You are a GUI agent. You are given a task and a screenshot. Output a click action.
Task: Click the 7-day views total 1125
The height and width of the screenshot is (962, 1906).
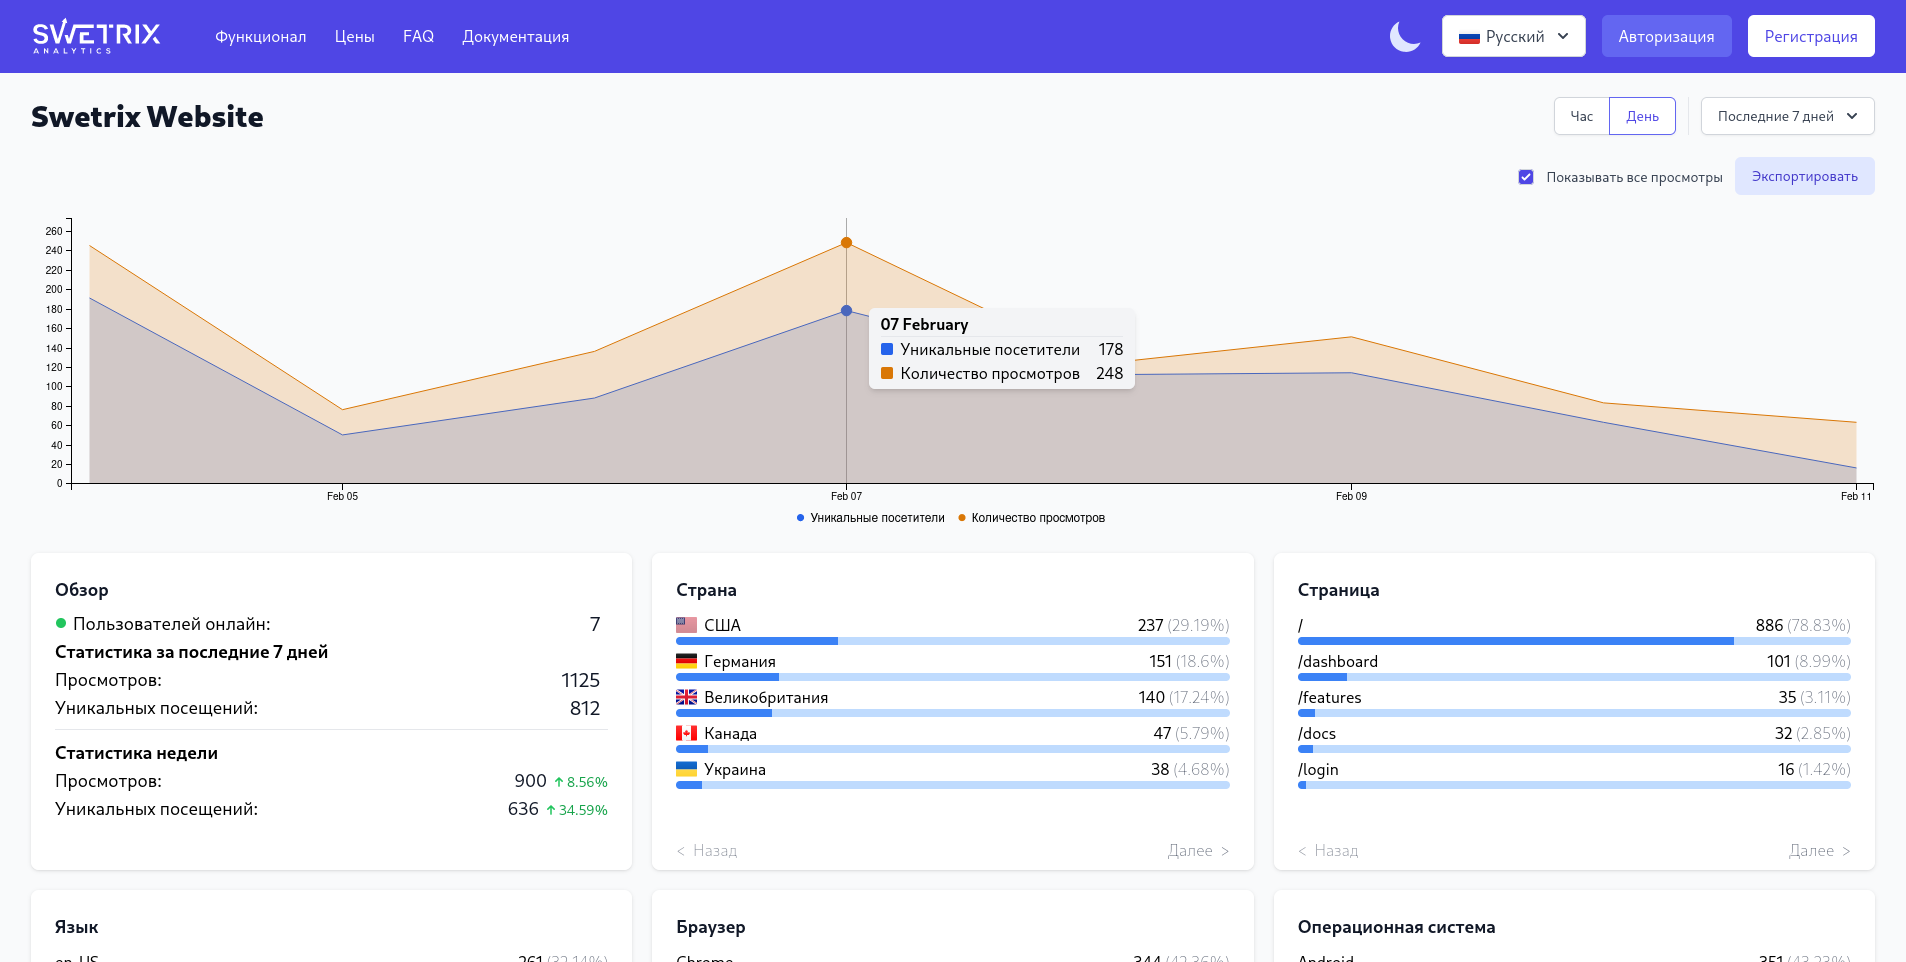pyautogui.click(x=580, y=680)
